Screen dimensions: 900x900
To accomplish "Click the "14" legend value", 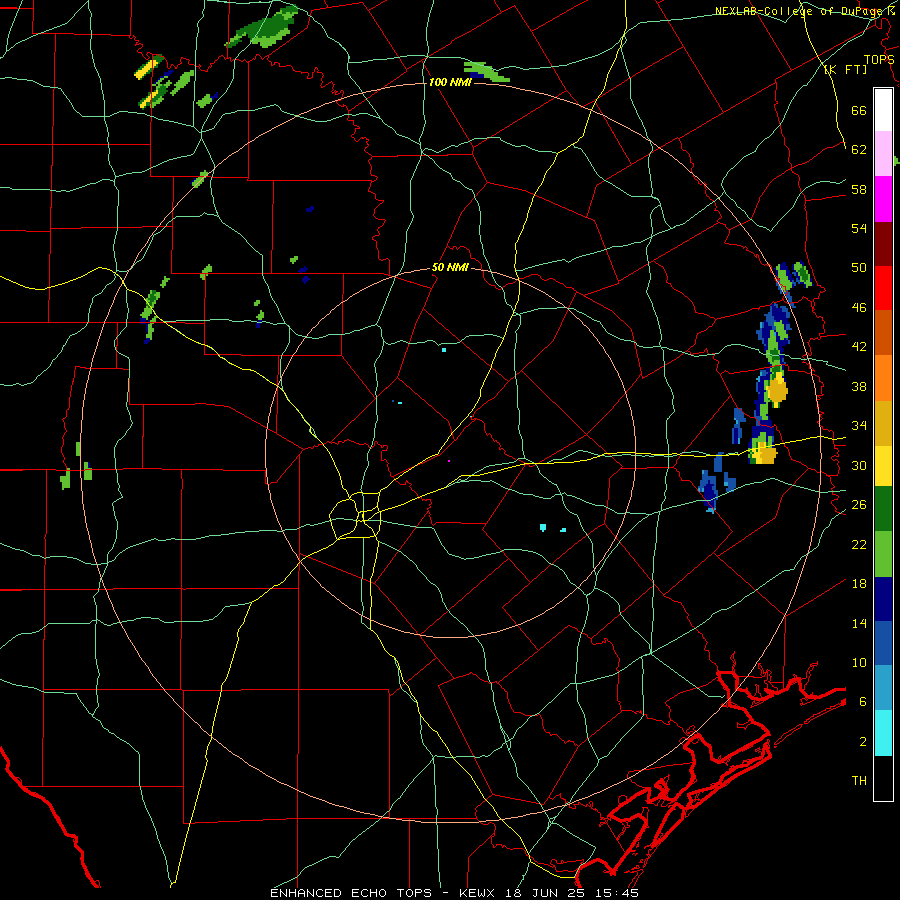I will point(859,623).
